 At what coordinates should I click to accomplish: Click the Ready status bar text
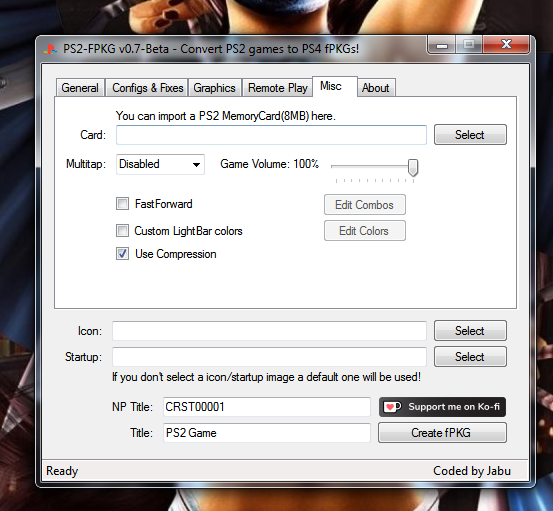(62, 471)
